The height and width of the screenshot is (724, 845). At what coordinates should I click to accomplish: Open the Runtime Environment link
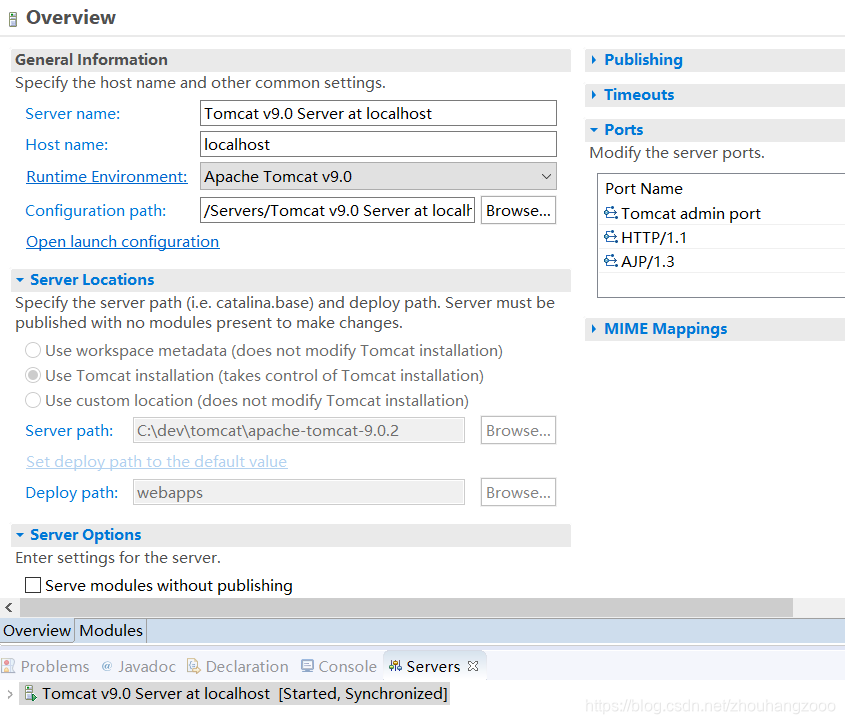coord(107,176)
